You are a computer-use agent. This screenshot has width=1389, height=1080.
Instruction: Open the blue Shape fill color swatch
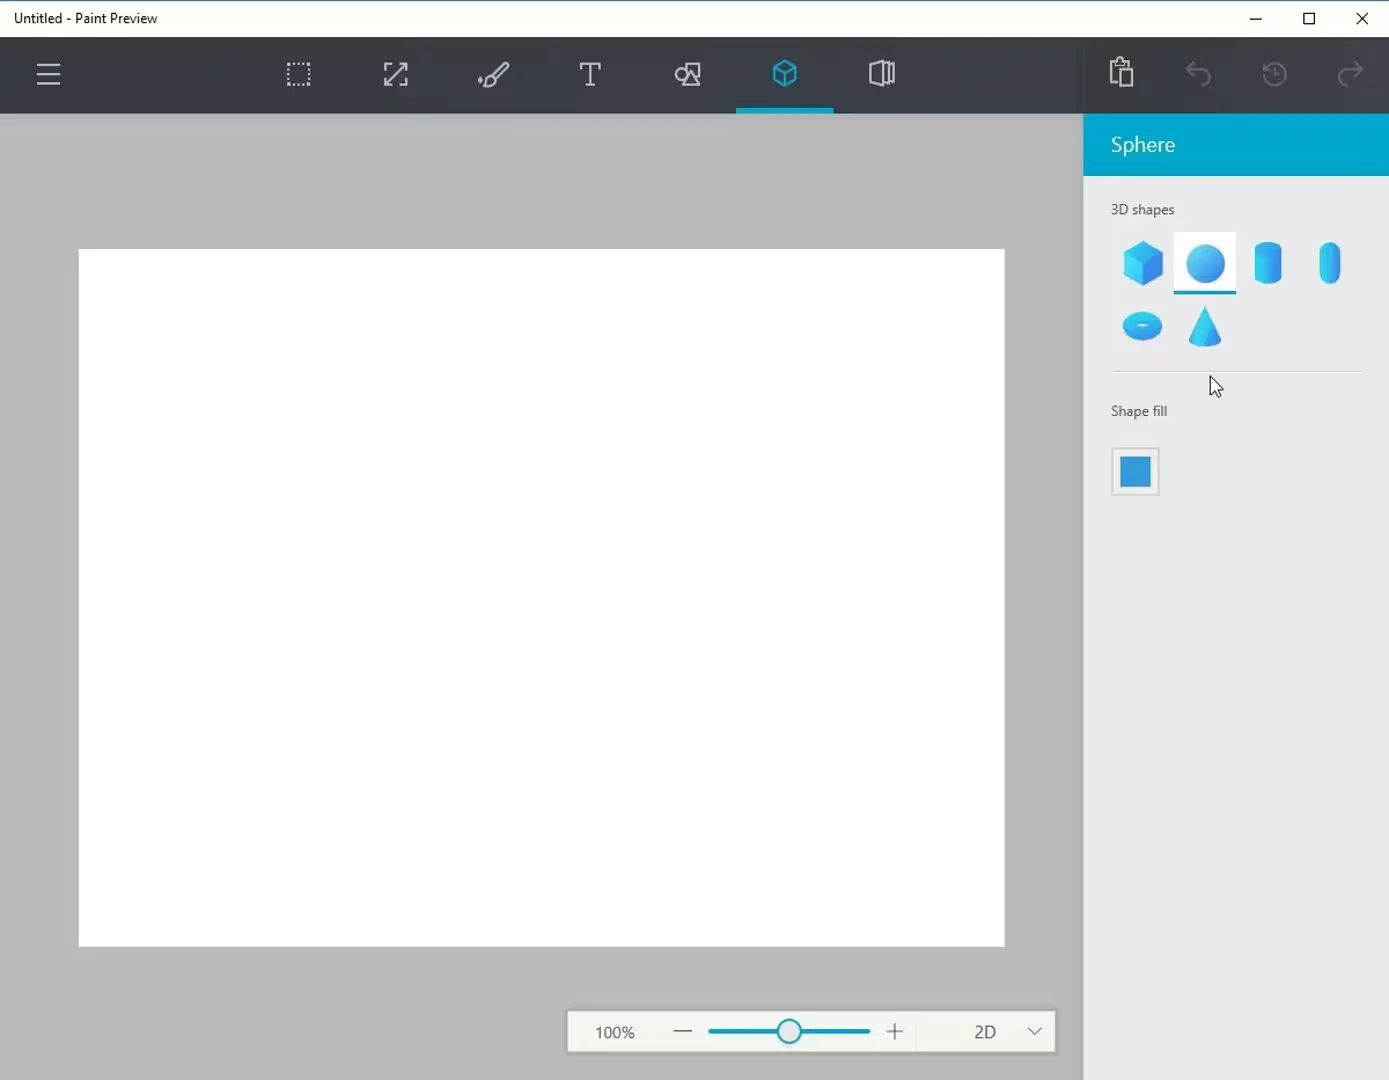click(x=1135, y=472)
